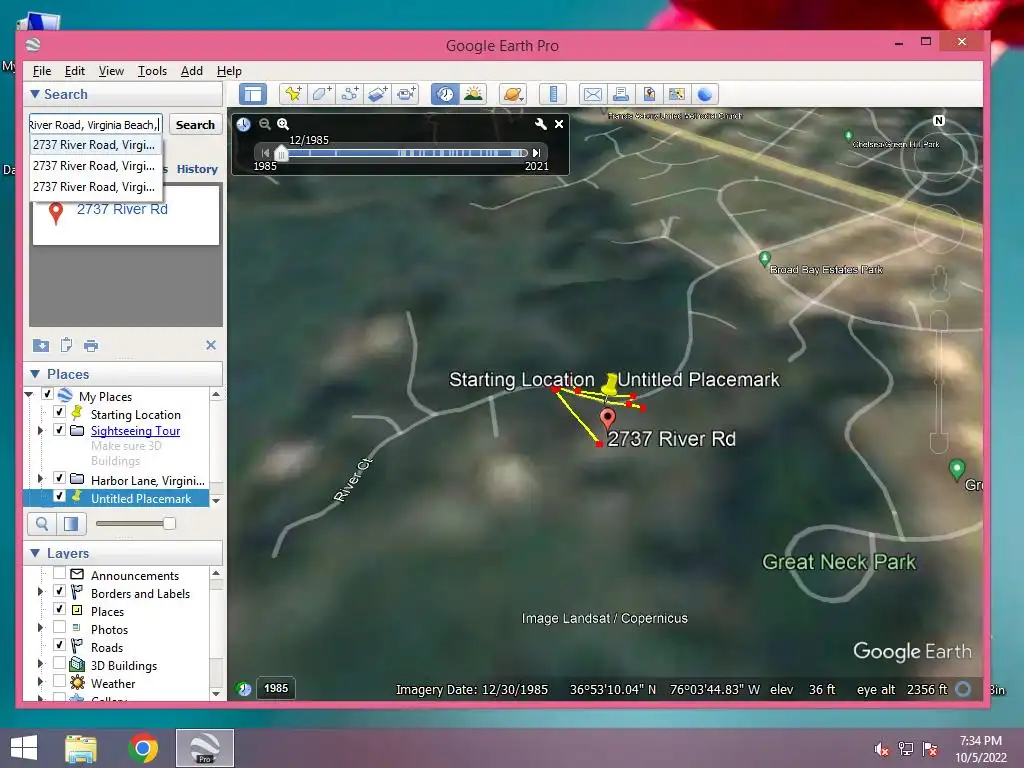Uncheck My Places checkbox
Viewport: 1024px width, 768px height.
[x=47, y=394]
